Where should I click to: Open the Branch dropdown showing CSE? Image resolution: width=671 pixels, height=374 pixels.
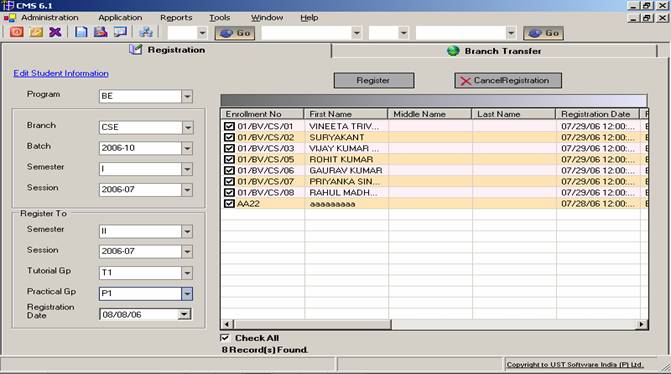[x=187, y=128]
